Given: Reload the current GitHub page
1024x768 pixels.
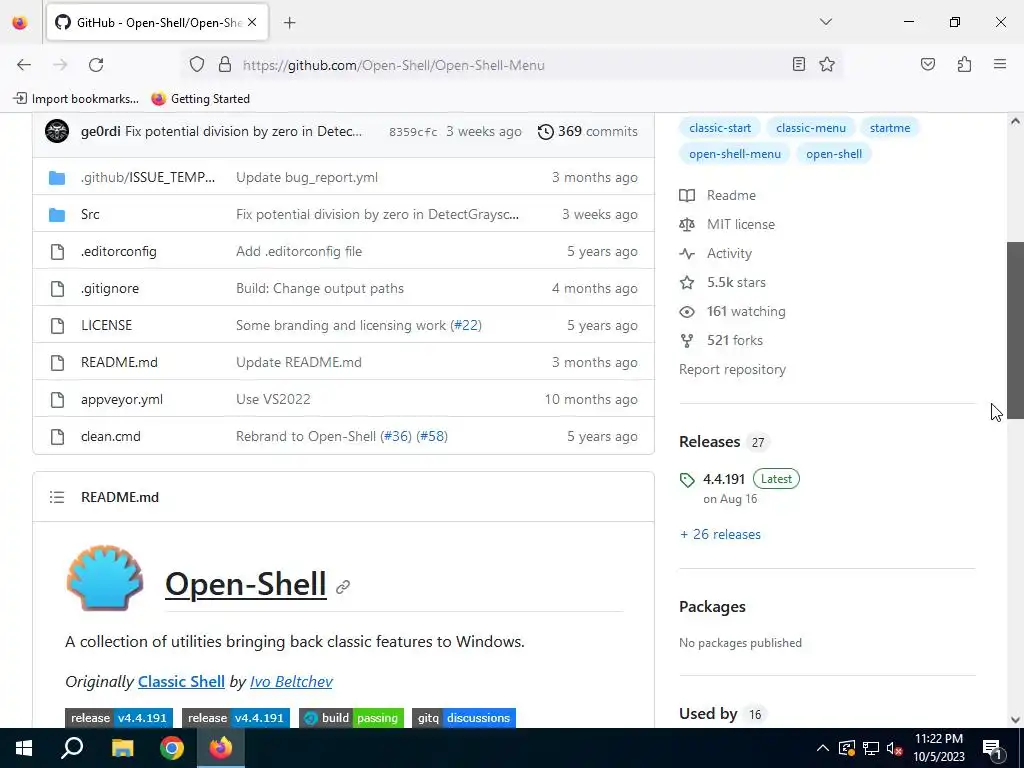Looking at the screenshot, I should pyautogui.click(x=96, y=65).
